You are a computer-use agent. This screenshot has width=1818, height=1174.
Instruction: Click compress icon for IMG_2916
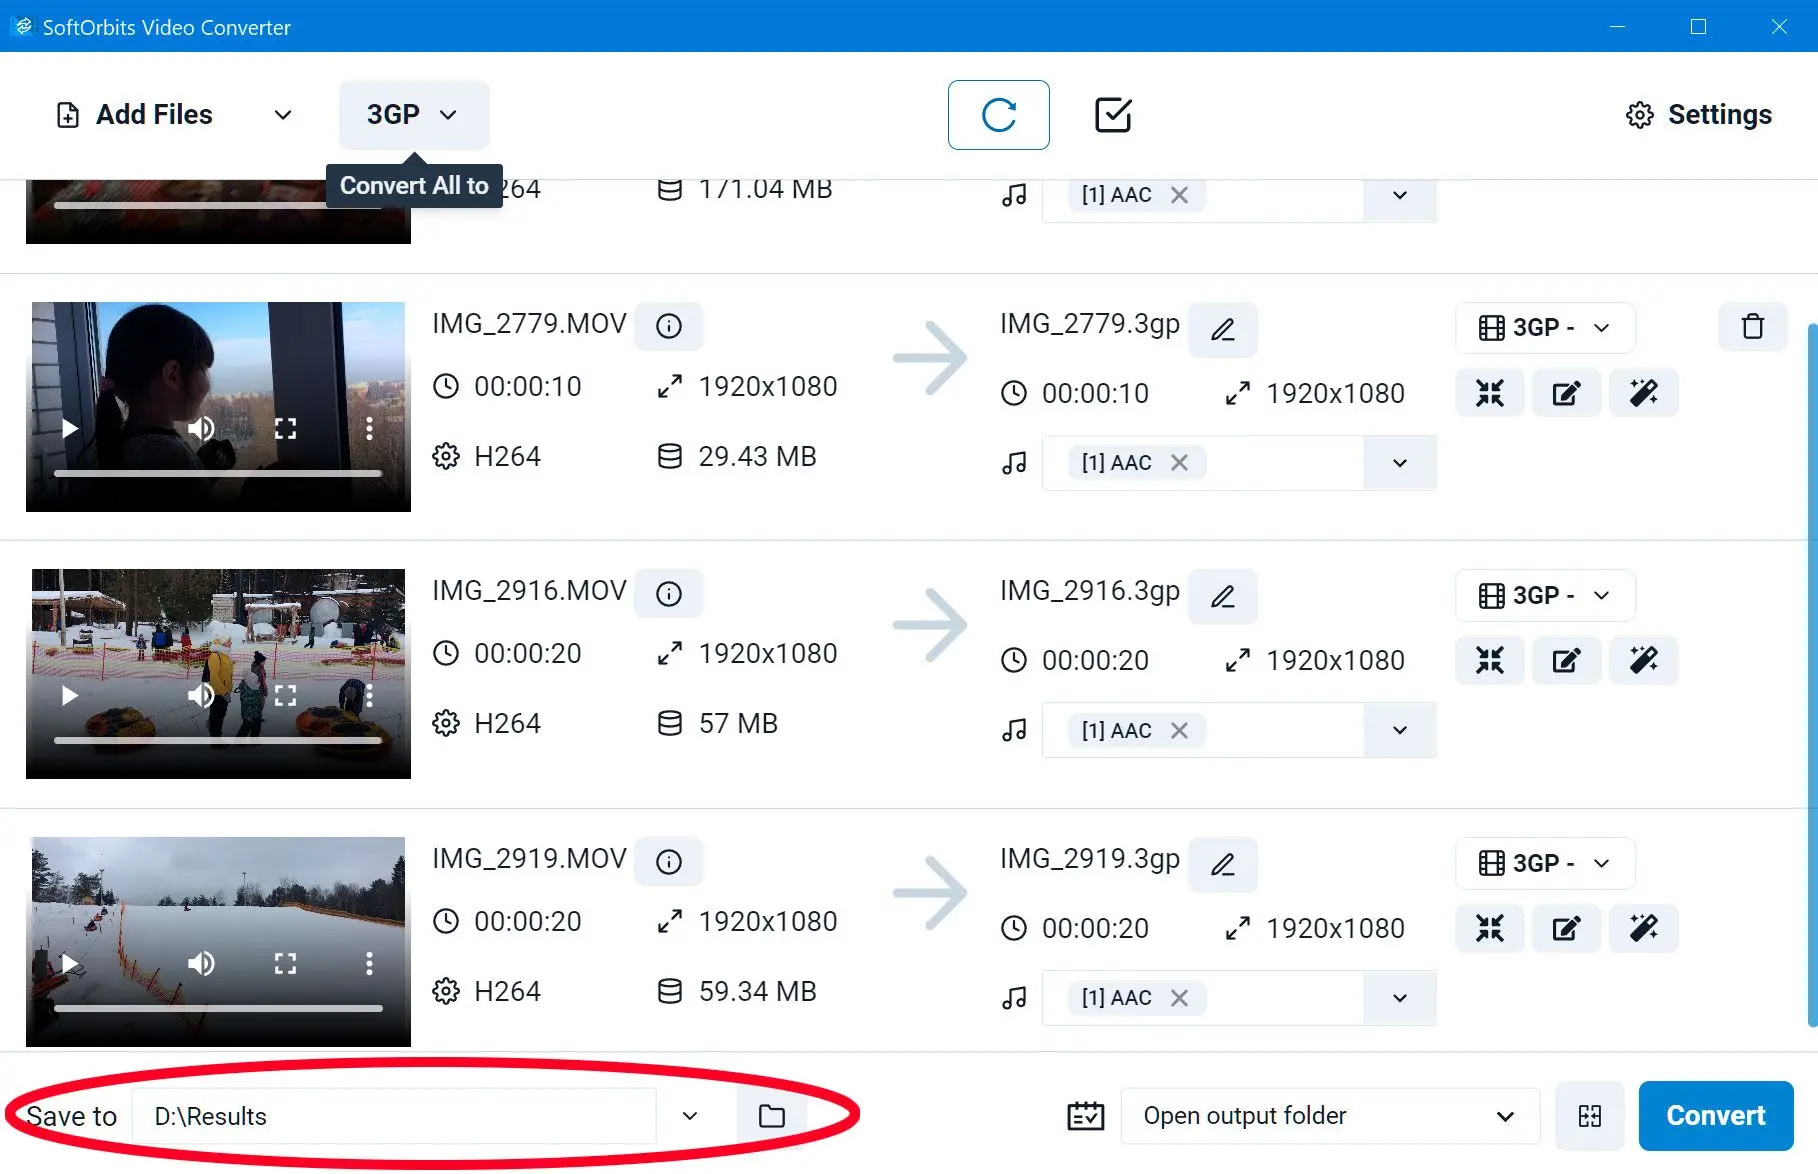[1490, 660]
